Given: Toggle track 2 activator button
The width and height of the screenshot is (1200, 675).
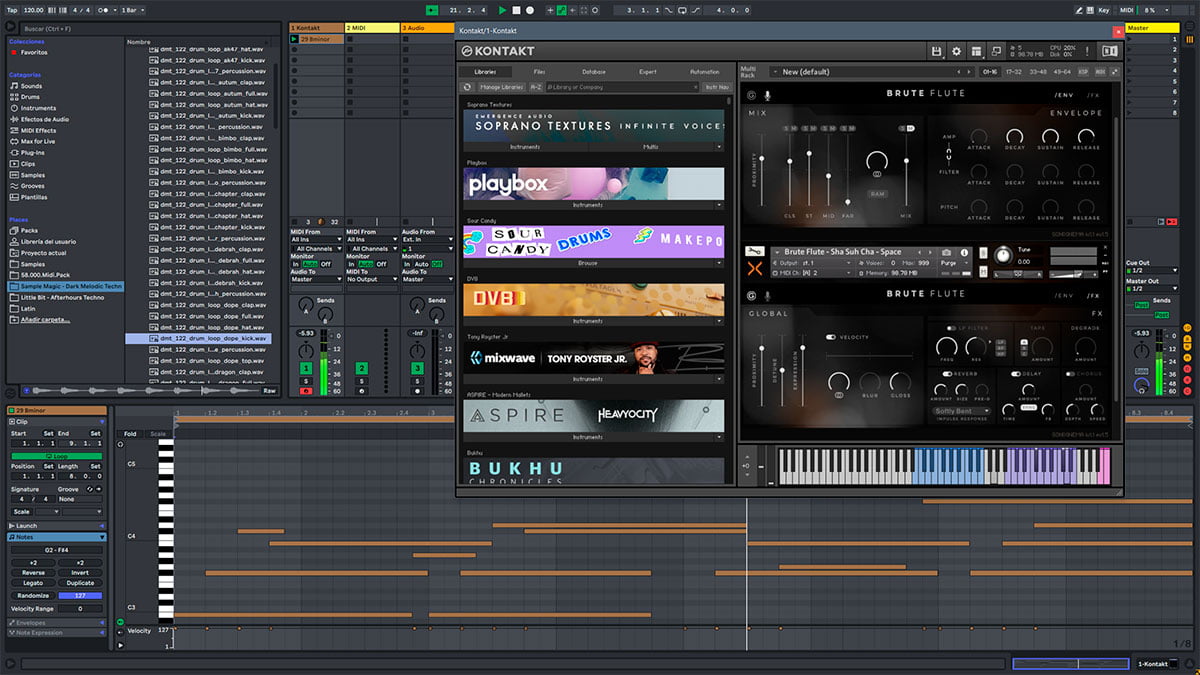Looking at the screenshot, I should tap(361, 369).
